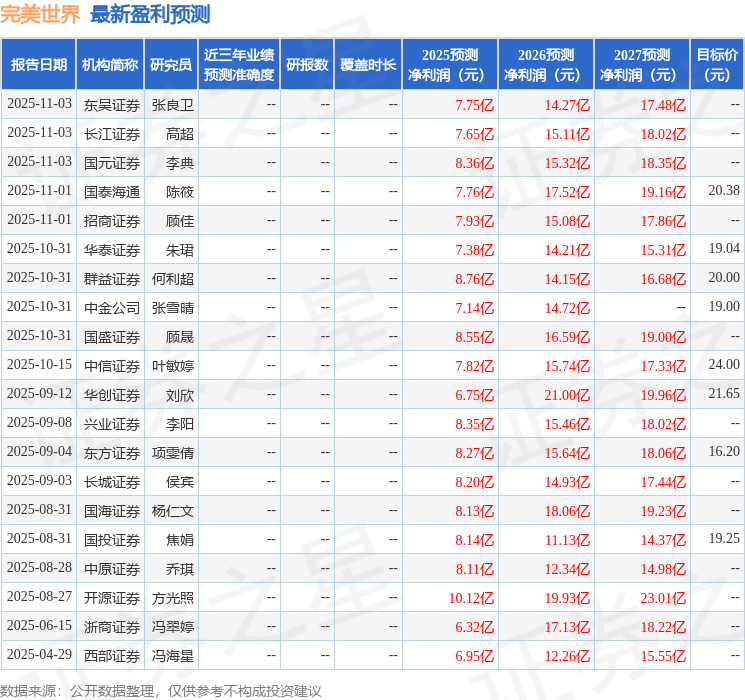Click target price 19.04
The width and height of the screenshot is (745, 700).
(x=724, y=249)
